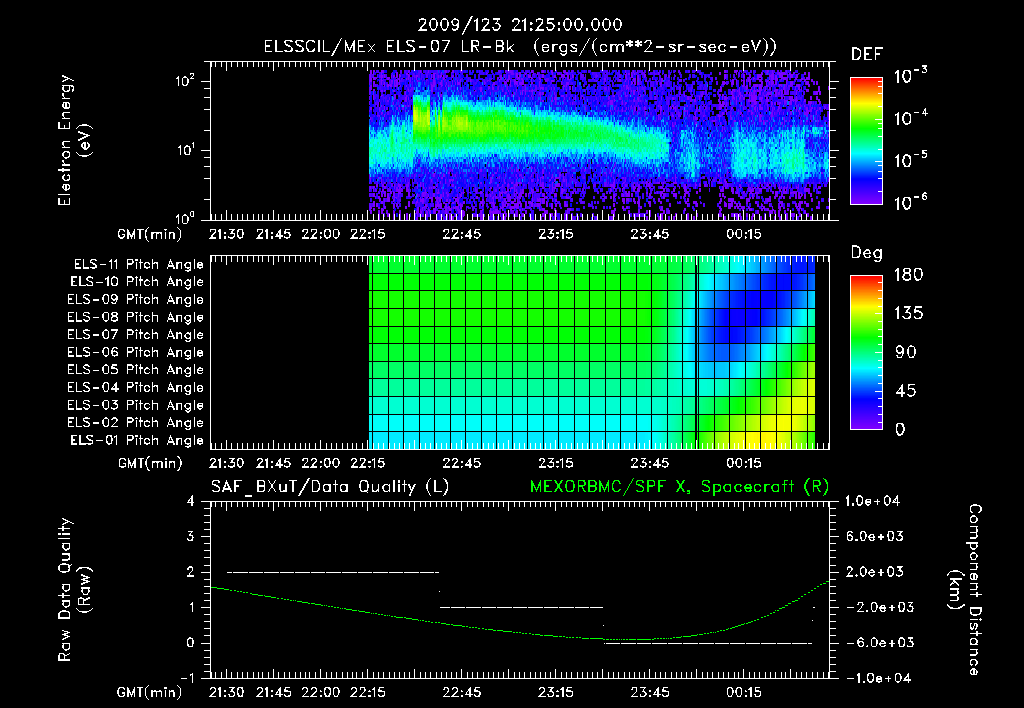The width and height of the screenshot is (1024, 708).
Task: Click the 180 tick on Deg colorbar
Action: pyautogui.click(x=908, y=275)
